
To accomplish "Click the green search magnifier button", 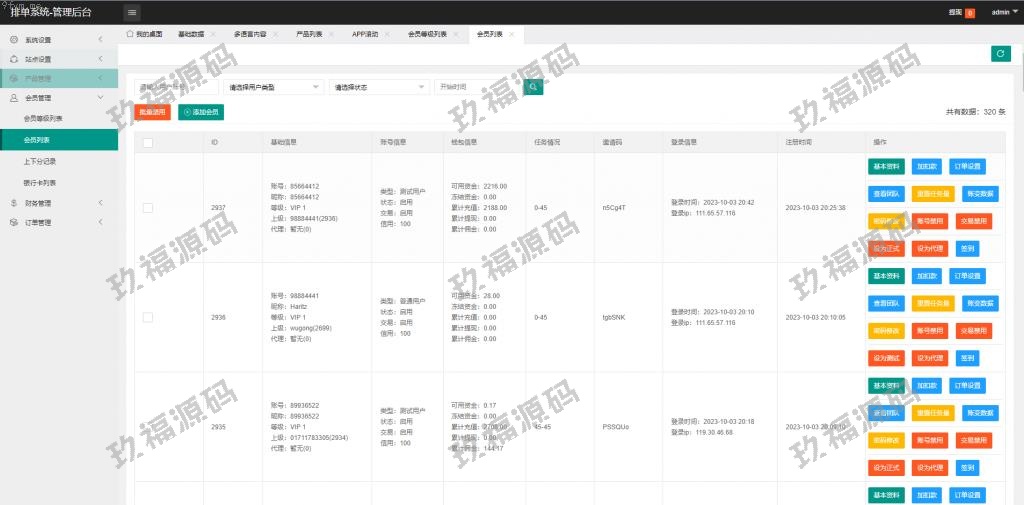I will pos(534,87).
